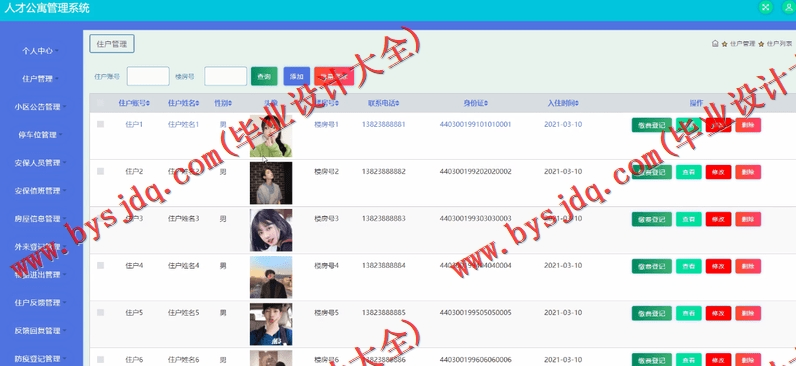
Task: Go to 住户列表 in the breadcrumb
Action: coord(779,44)
